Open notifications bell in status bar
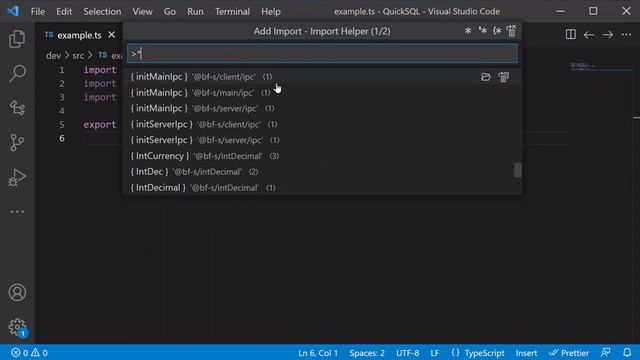Image resolution: width=640 pixels, height=360 pixels. (x=627, y=352)
